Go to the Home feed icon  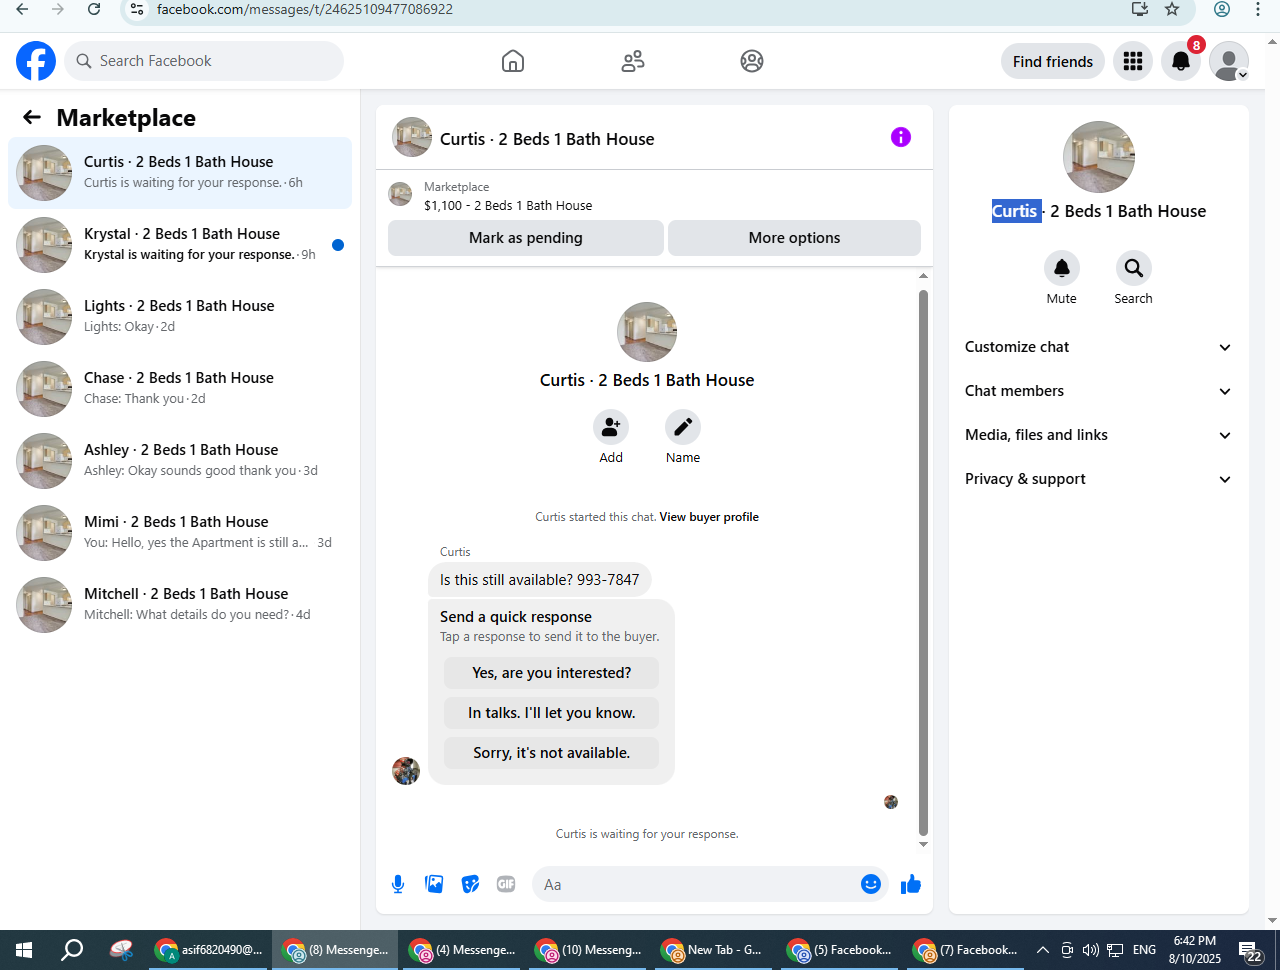coord(513,61)
